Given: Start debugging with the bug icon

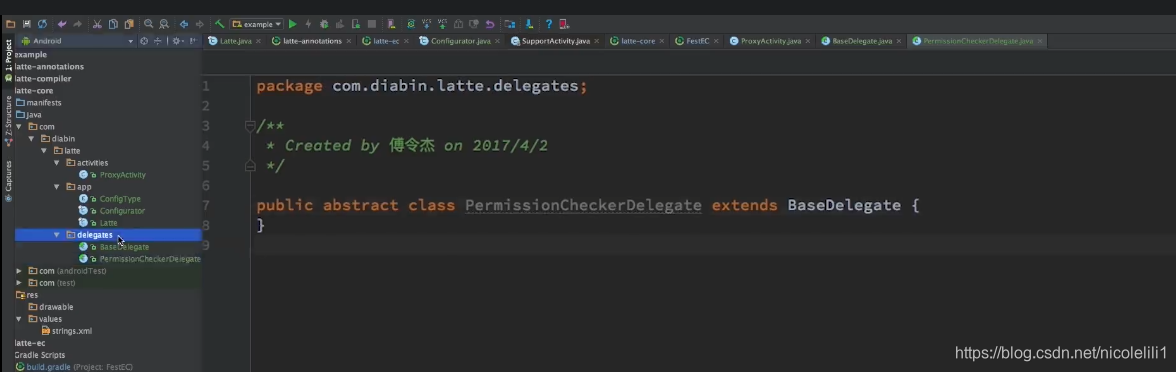Looking at the screenshot, I should pyautogui.click(x=324, y=24).
